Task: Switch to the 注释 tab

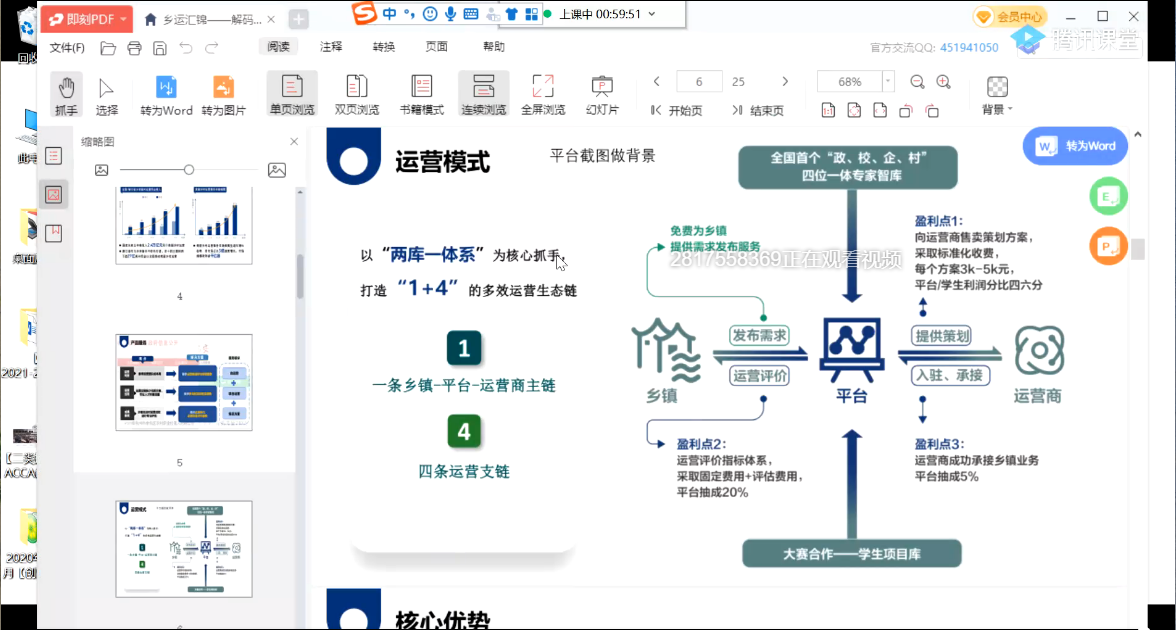Action: pos(331,47)
